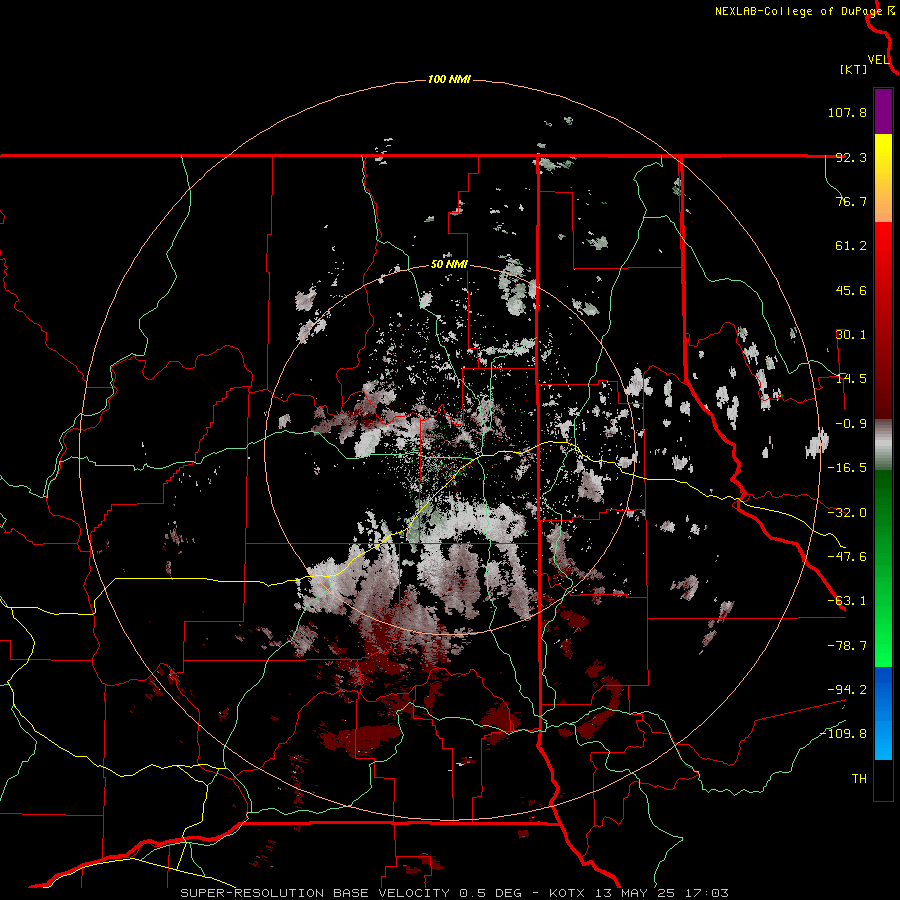Select the -47.6 scale value
The image size is (900, 900).
coord(847,557)
